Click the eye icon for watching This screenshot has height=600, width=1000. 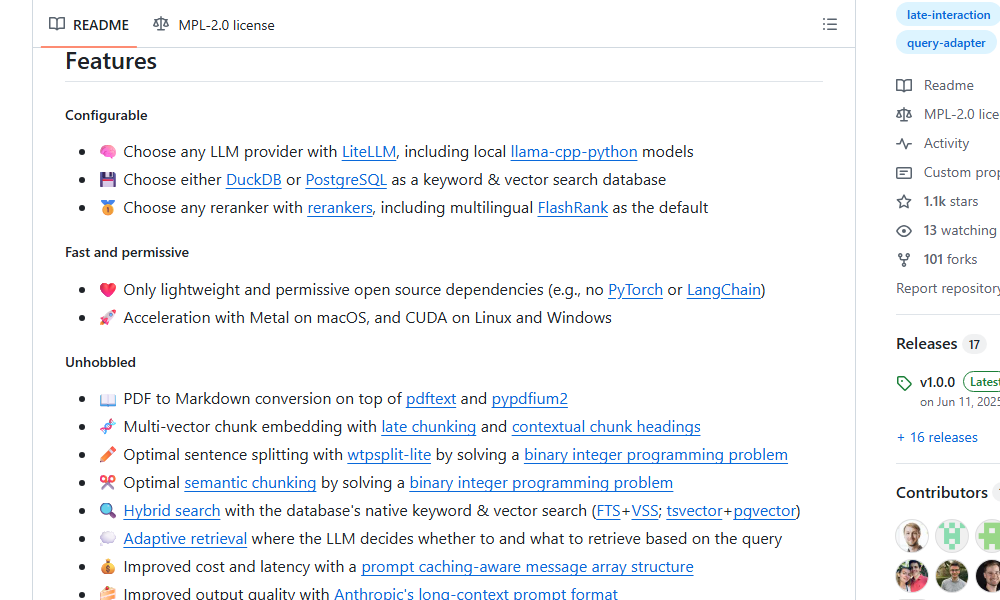coord(904,231)
